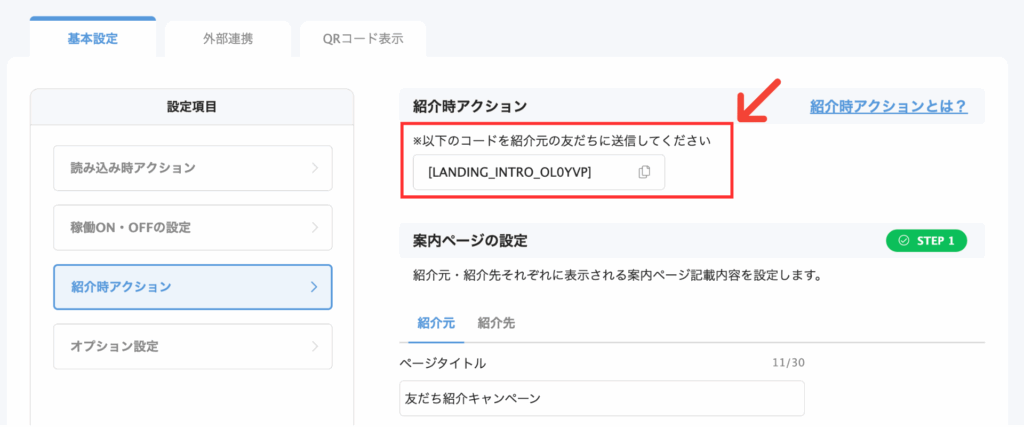This screenshot has width=1024, height=427.
Task: Switch to the 紹介先 sub-tab
Action: tap(497, 323)
